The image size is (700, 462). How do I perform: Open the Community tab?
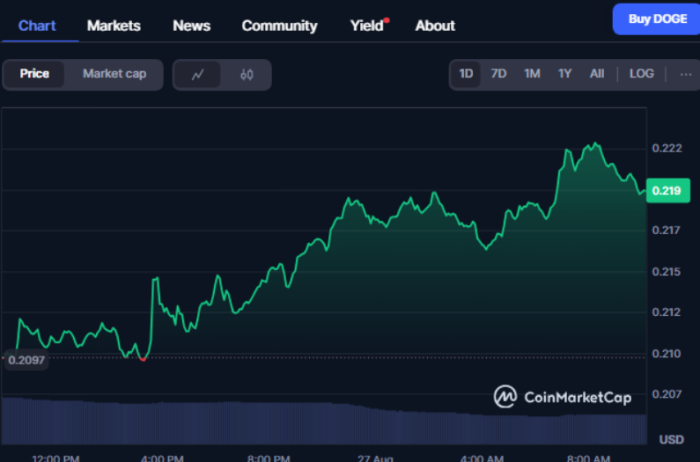coord(279,25)
